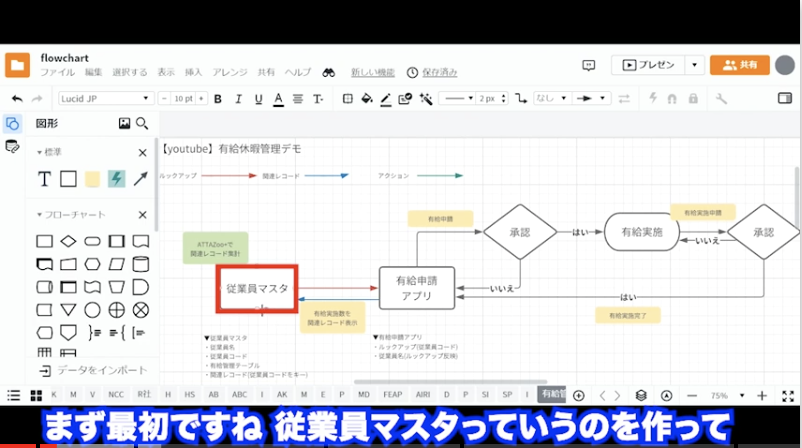Image resolution: width=802 pixels, height=448 pixels.
Task: Toggle bold text formatting
Action: (x=218, y=99)
